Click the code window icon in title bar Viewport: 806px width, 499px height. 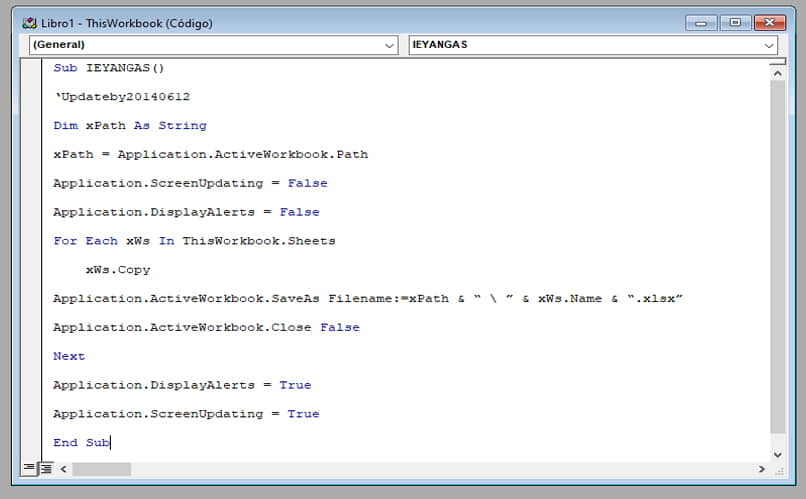point(30,23)
